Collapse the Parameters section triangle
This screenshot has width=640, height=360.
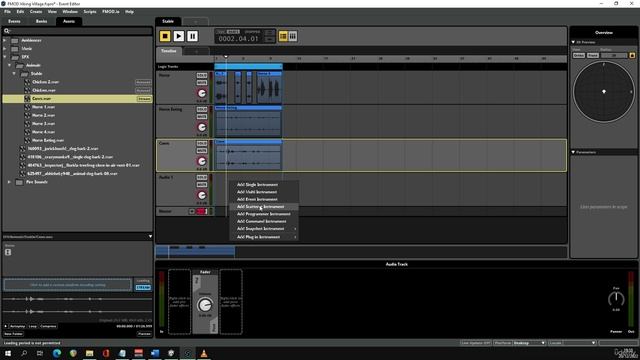573,152
